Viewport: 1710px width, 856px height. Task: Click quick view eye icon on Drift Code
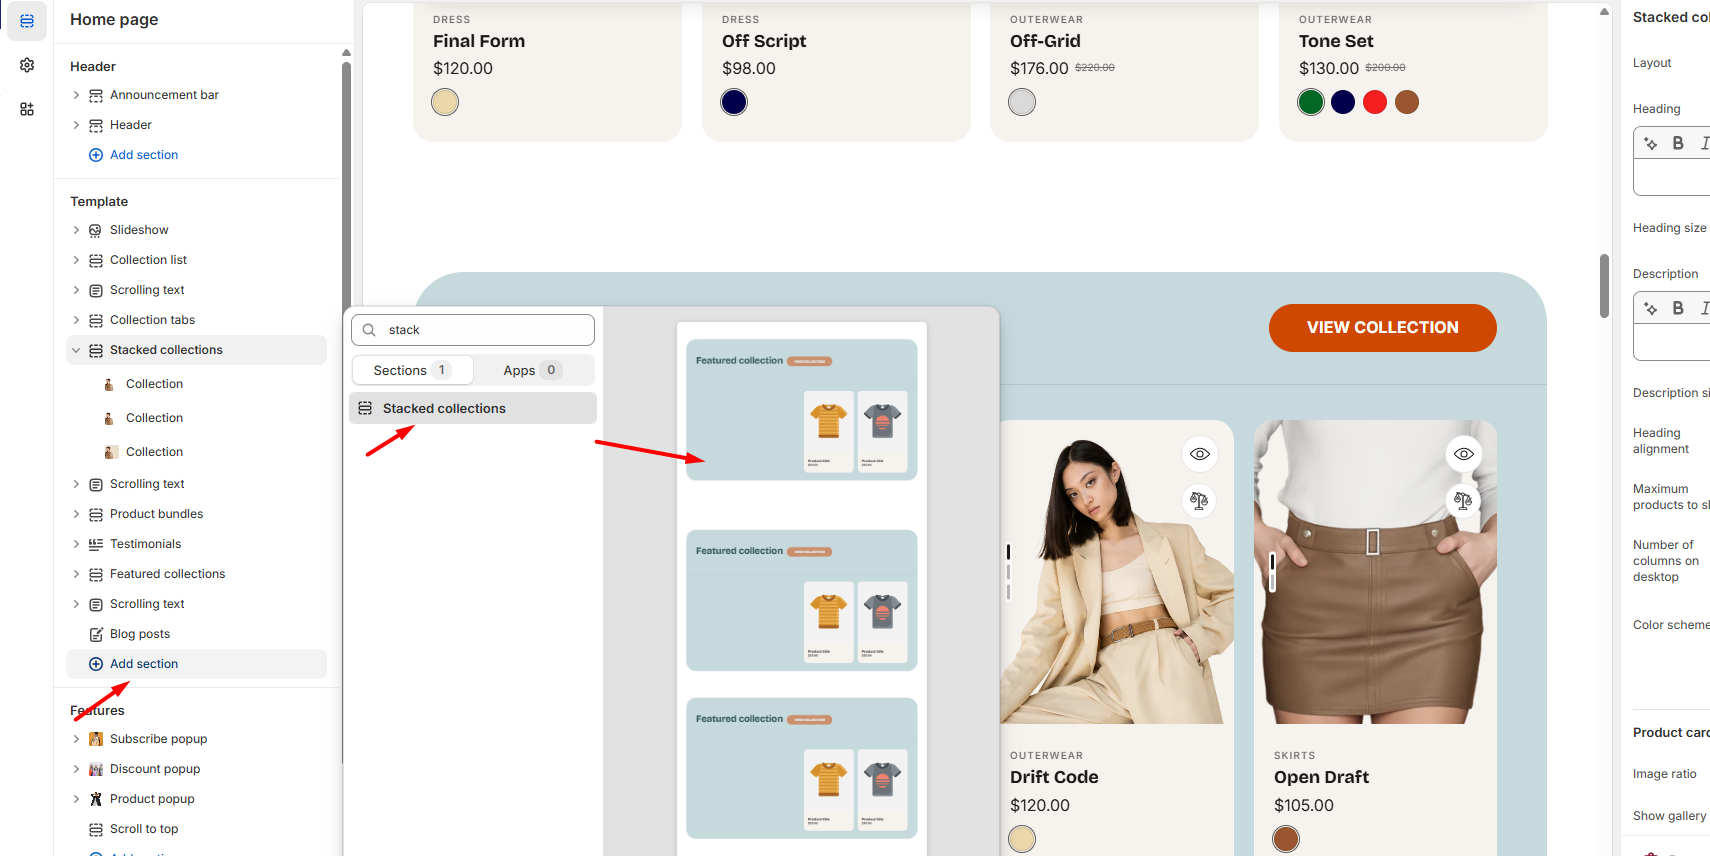coord(1200,454)
